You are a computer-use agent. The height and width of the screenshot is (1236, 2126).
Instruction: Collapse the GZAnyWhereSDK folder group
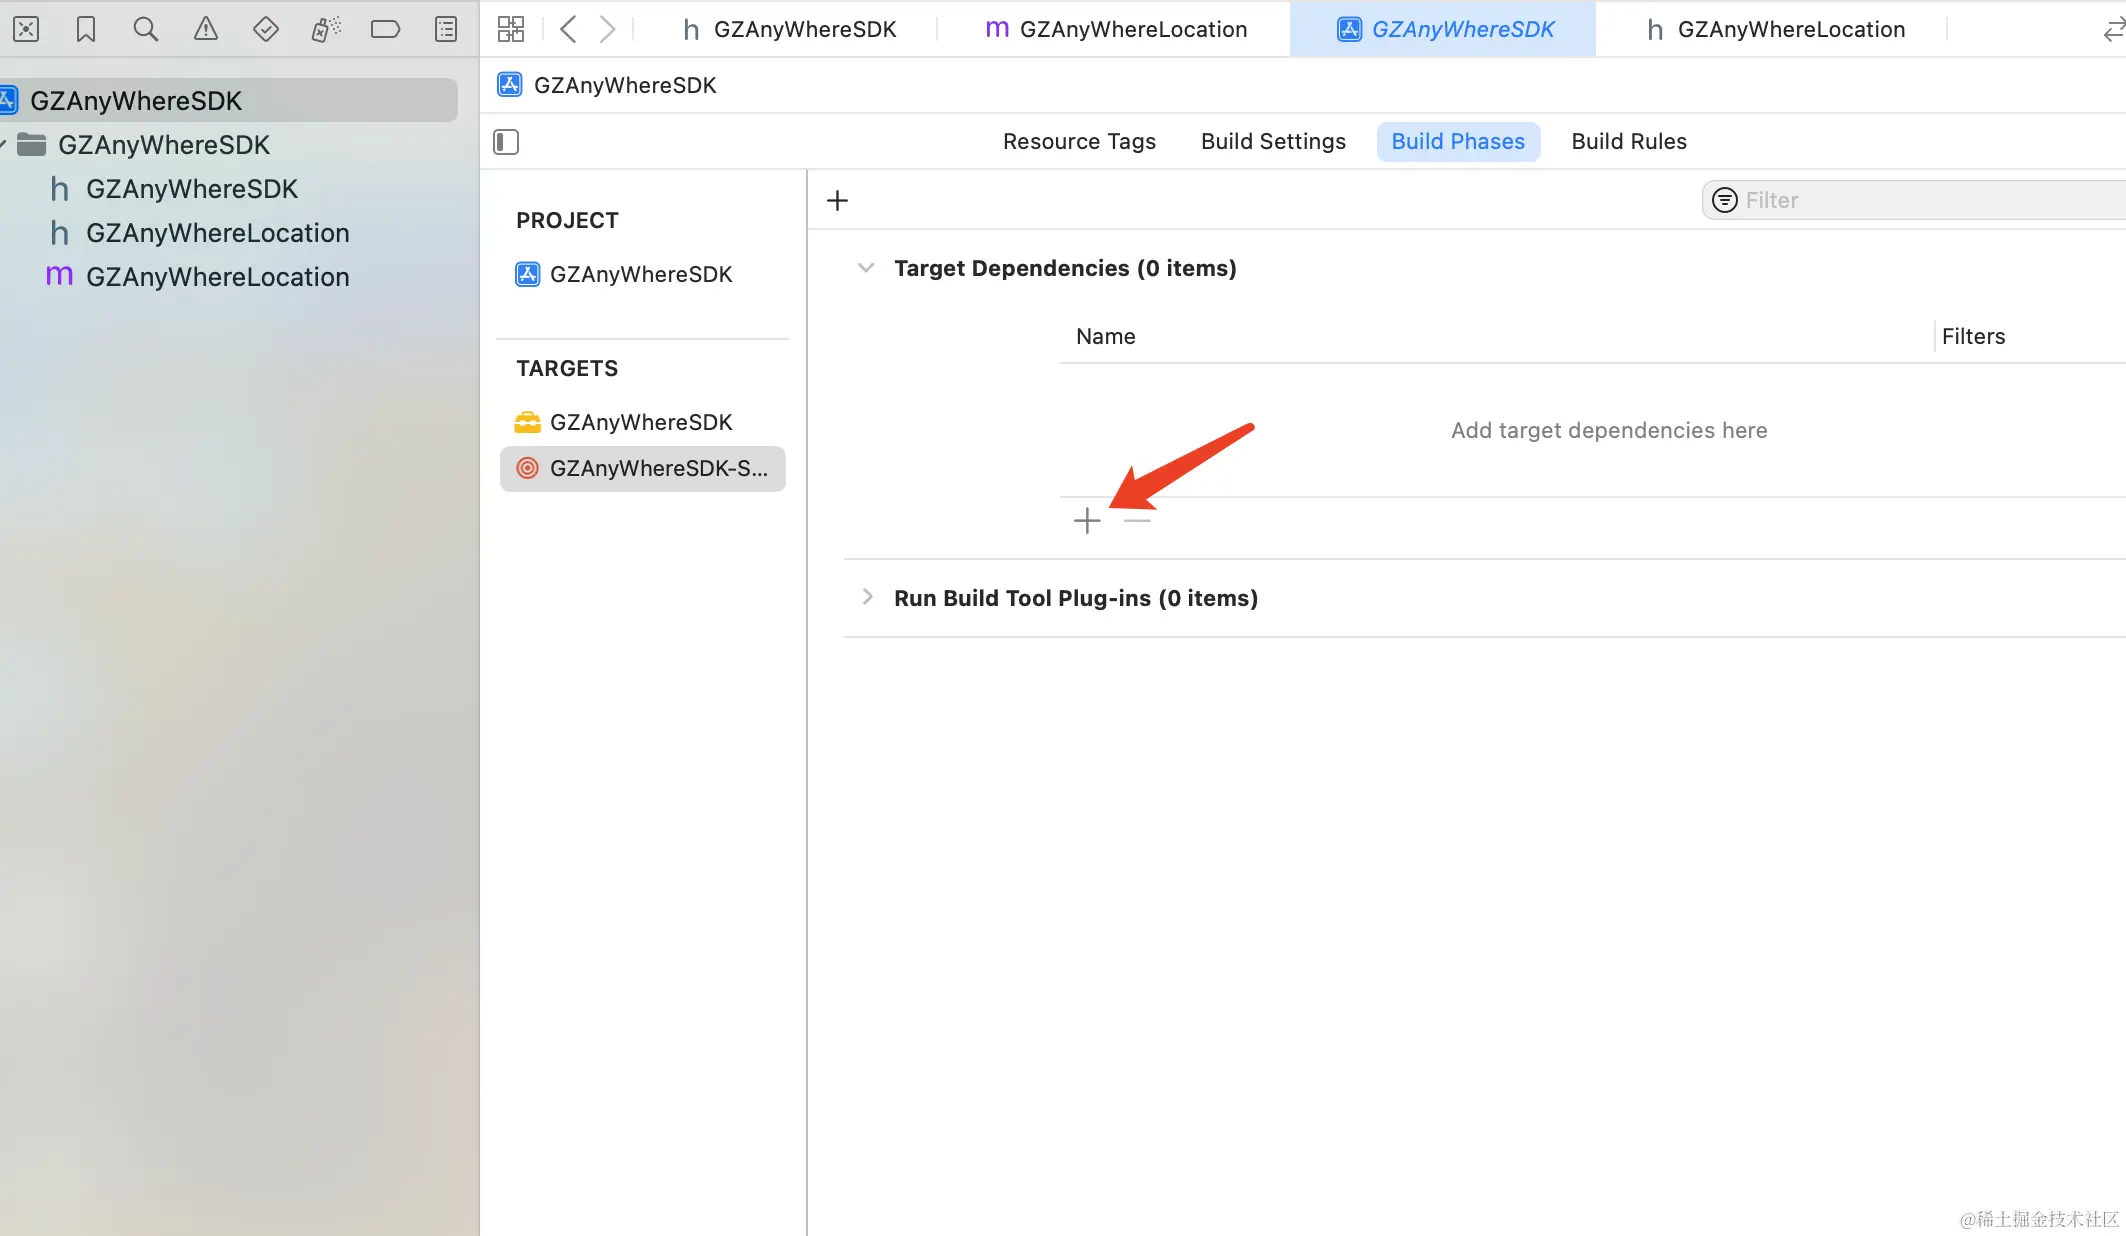pos(4,145)
